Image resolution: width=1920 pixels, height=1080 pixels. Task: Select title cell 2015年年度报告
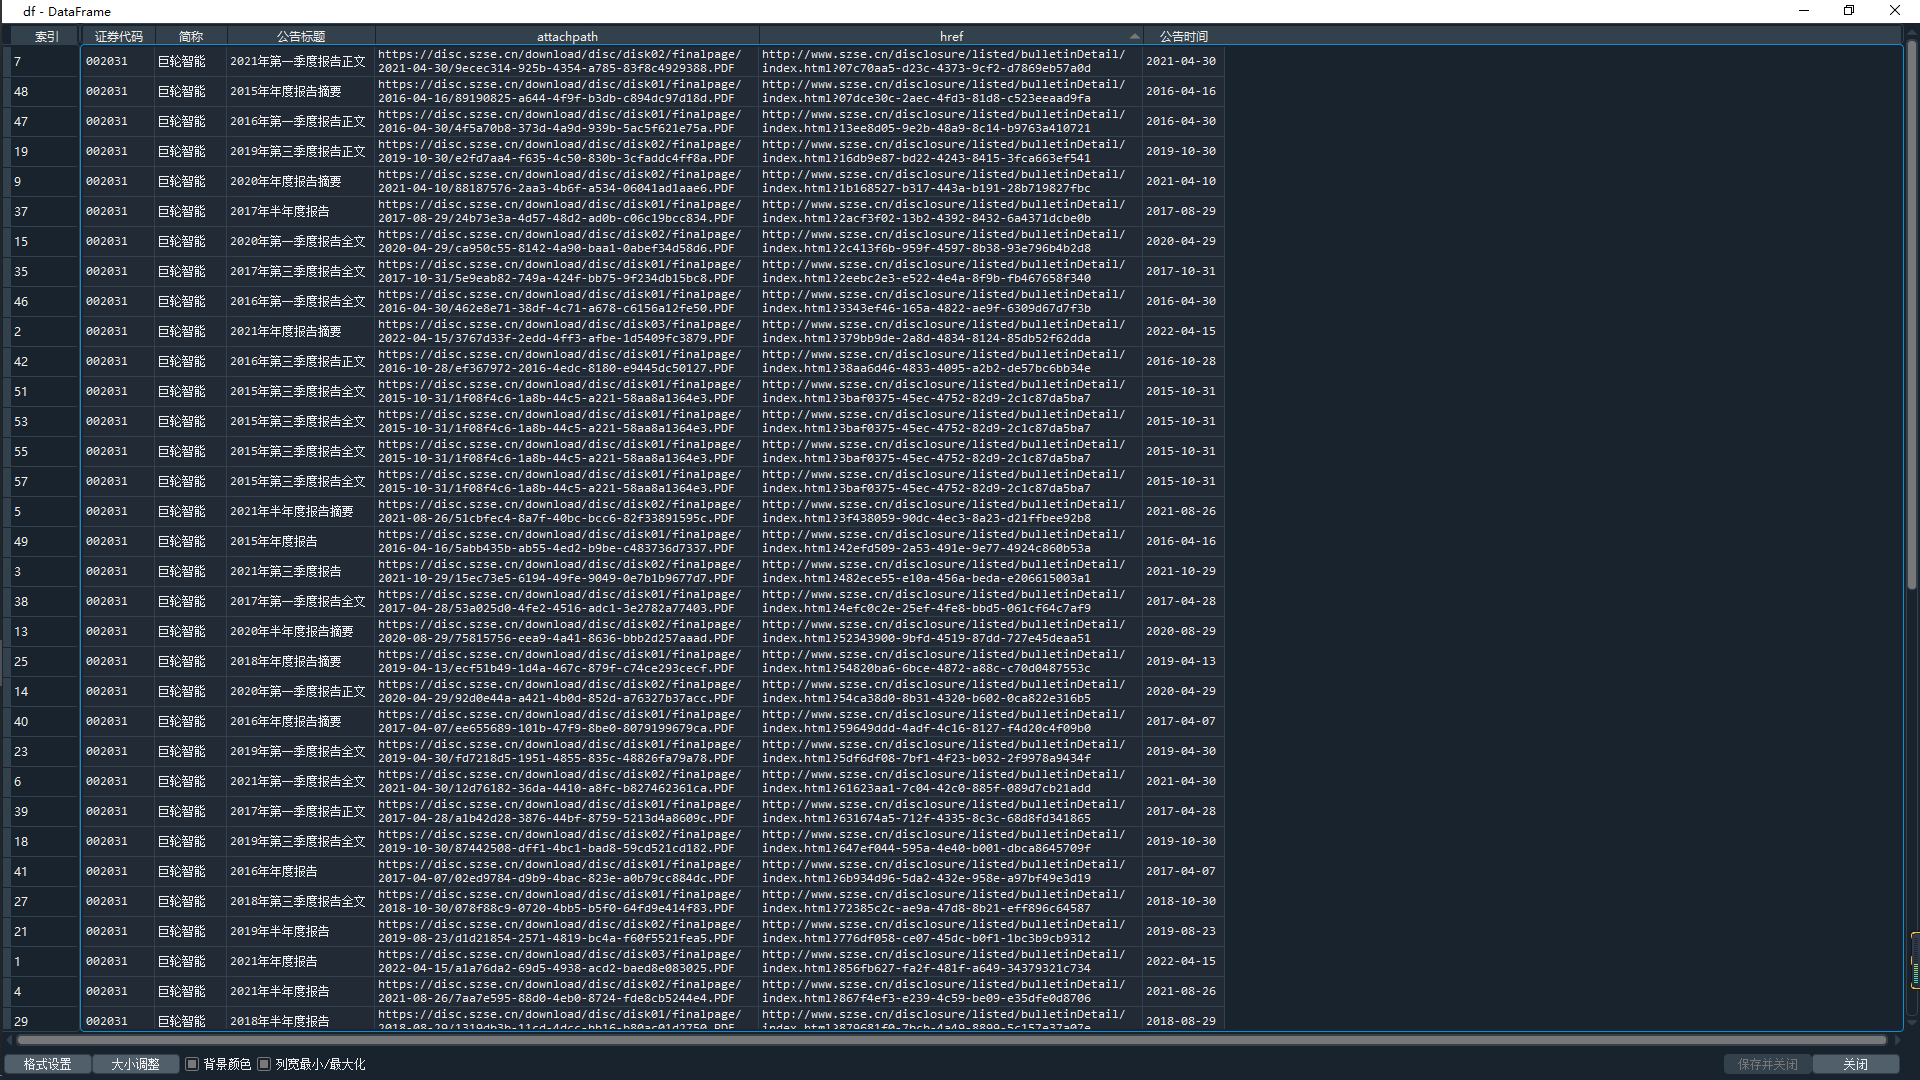[300, 541]
